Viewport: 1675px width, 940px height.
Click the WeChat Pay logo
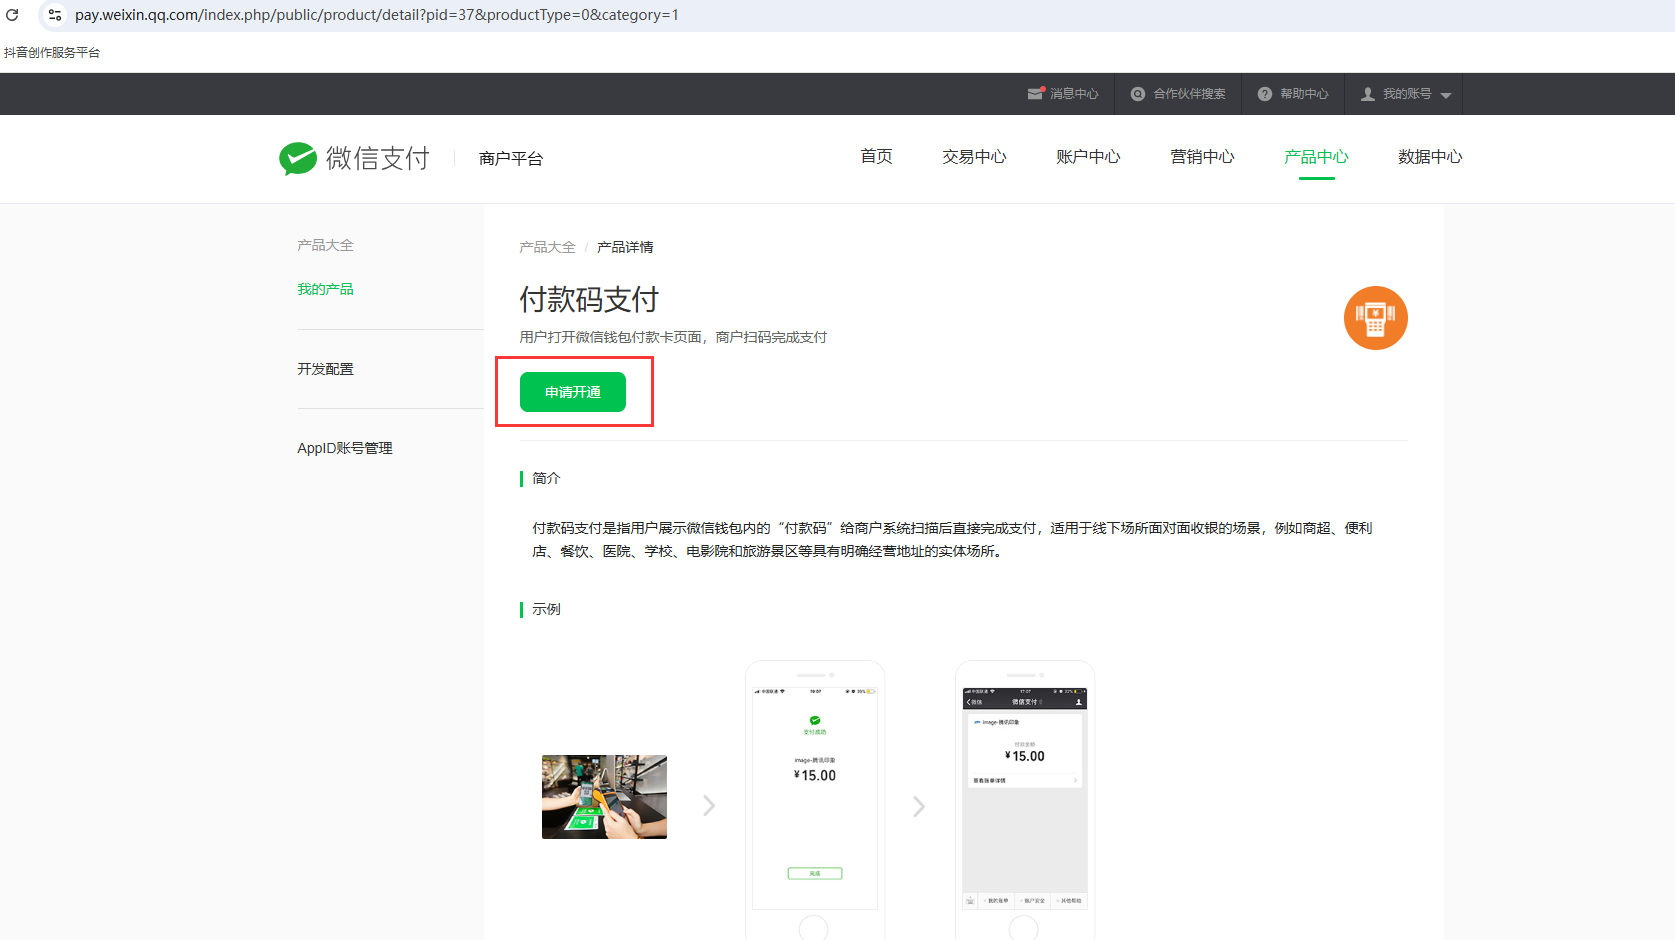point(354,158)
